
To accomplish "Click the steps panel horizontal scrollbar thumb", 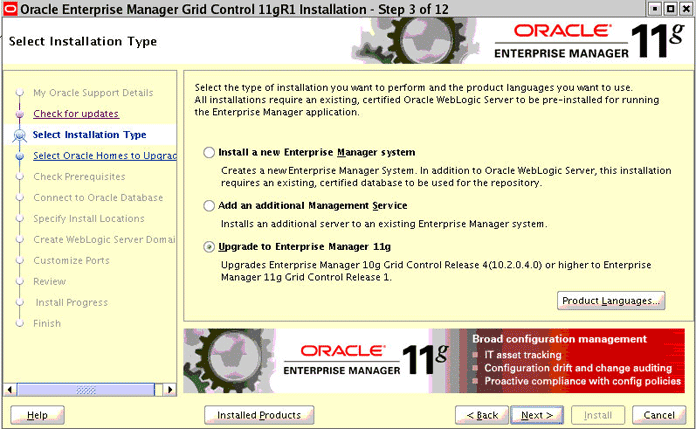I will pos(86,390).
